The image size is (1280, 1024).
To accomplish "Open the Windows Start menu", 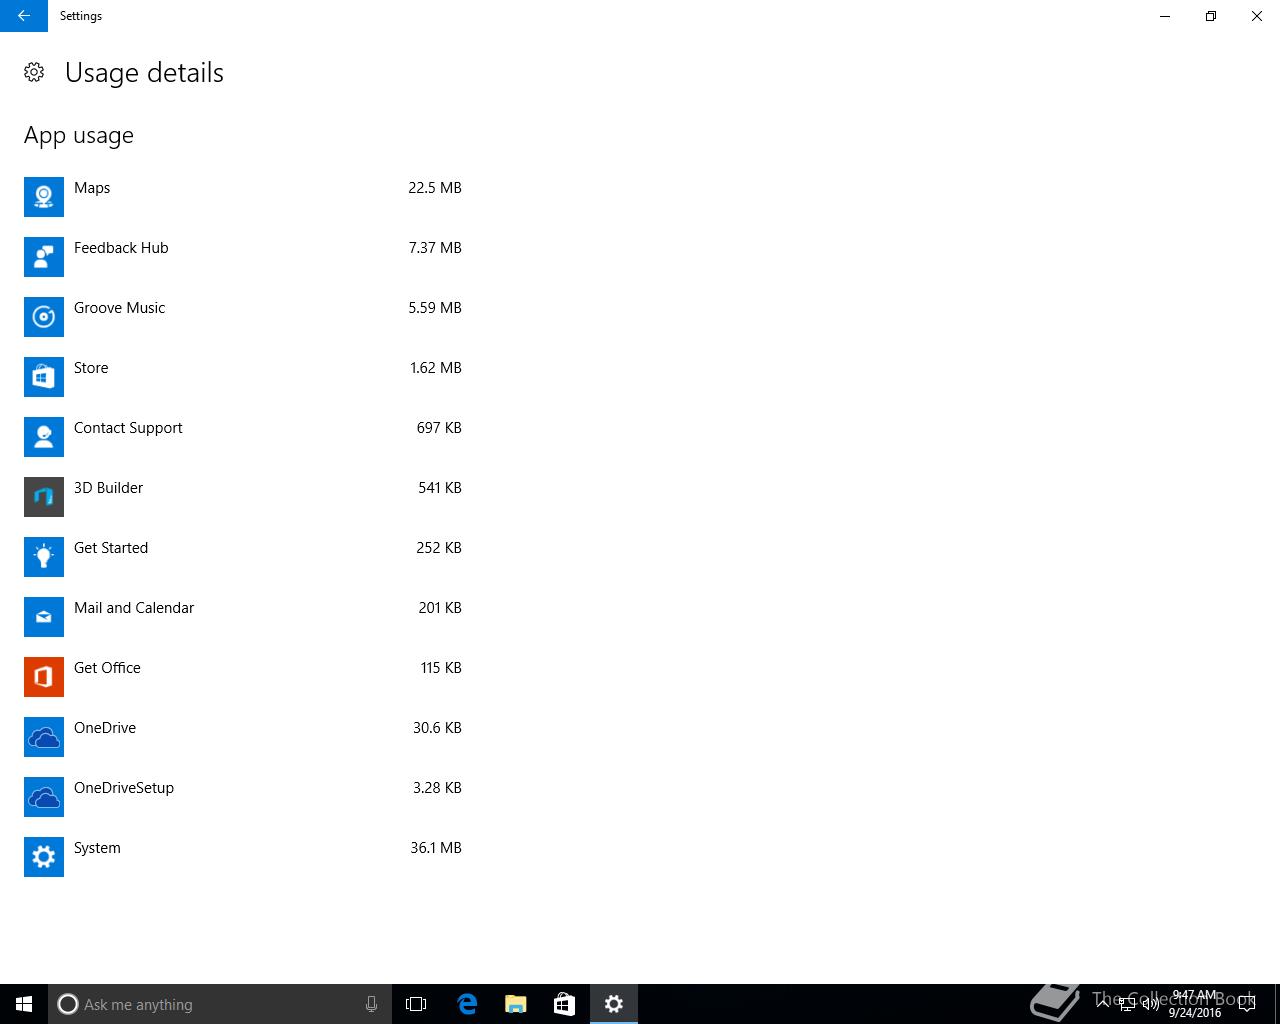I will tap(24, 1004).
